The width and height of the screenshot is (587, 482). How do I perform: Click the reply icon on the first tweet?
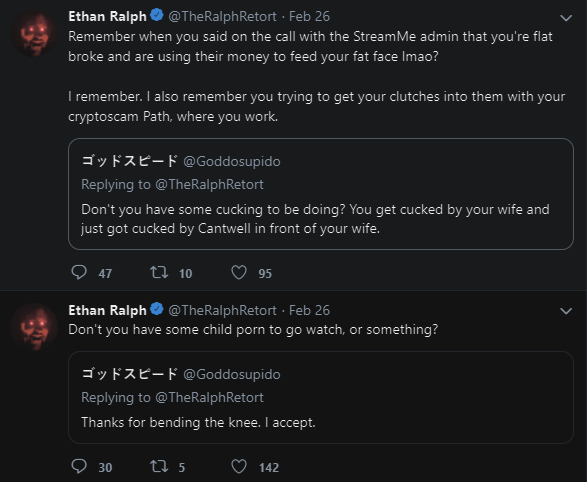pyautogui.click(x=79, y=272)
